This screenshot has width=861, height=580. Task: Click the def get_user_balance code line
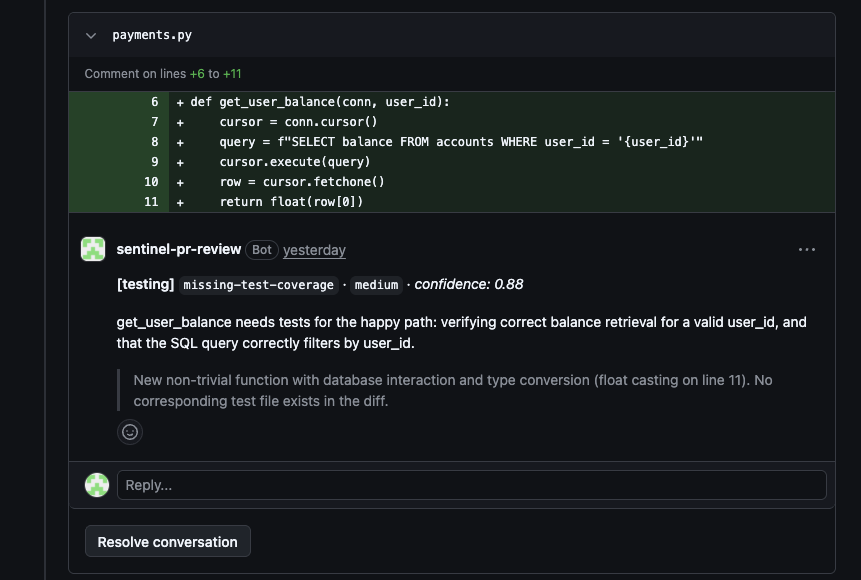pyautogui.click(x=320, y=102)
